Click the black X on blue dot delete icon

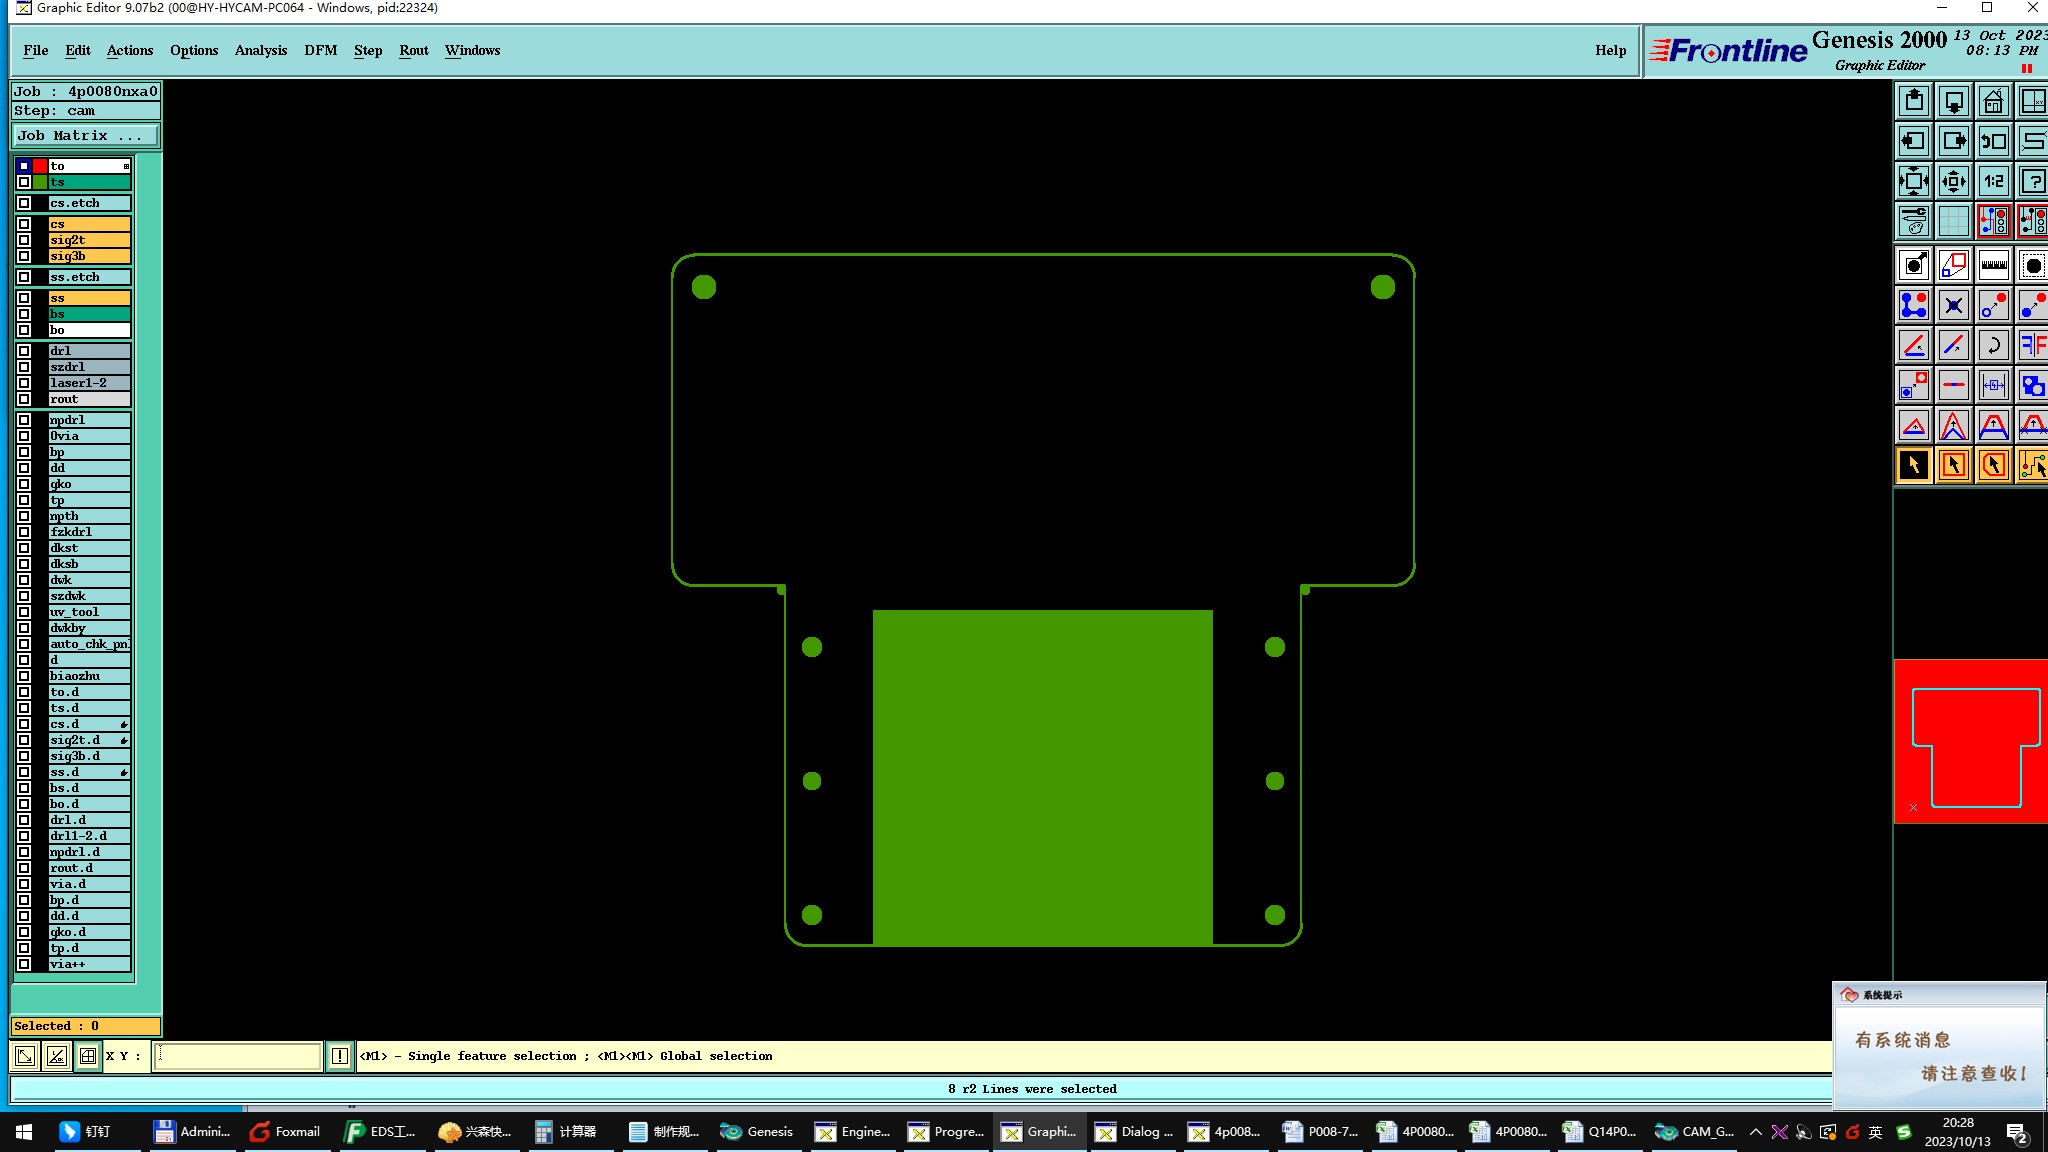coord(1954,305)
